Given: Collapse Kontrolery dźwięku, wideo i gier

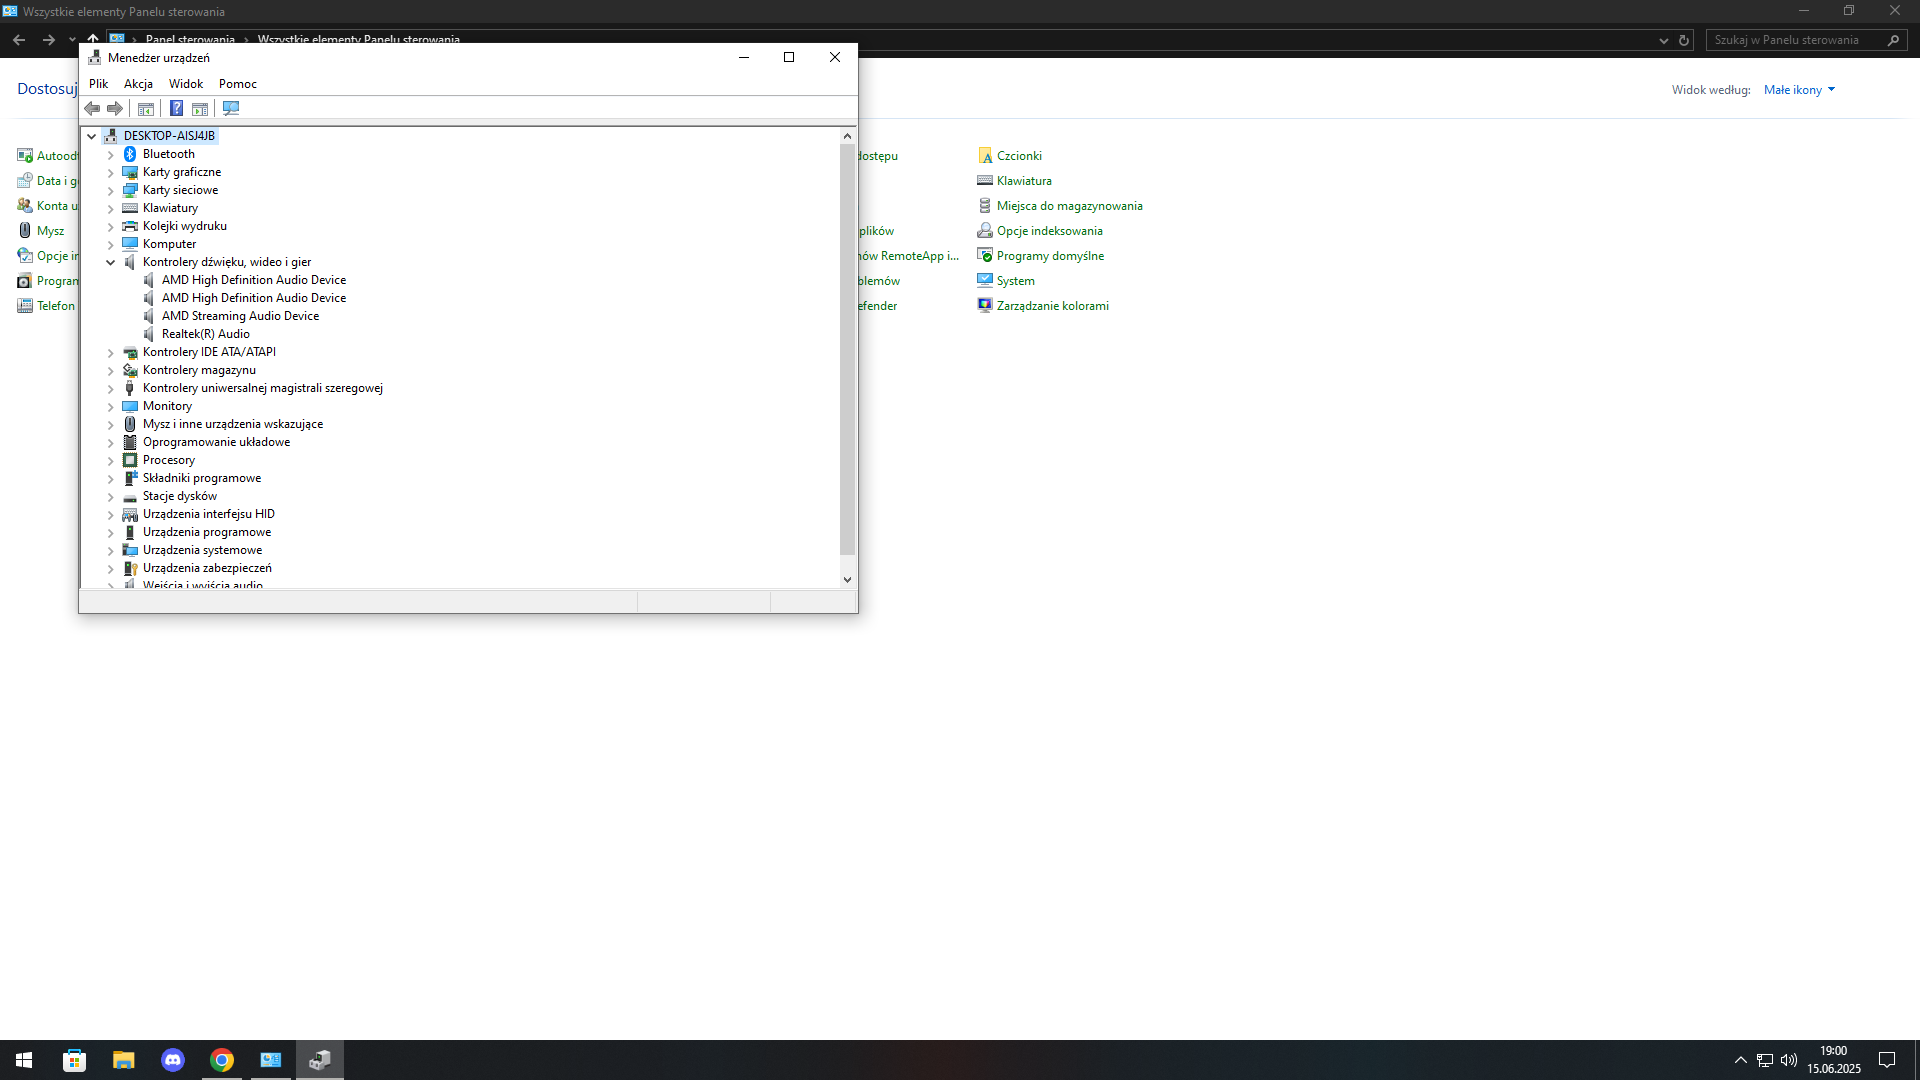Looking at the screenshot, I should (111, 262).
